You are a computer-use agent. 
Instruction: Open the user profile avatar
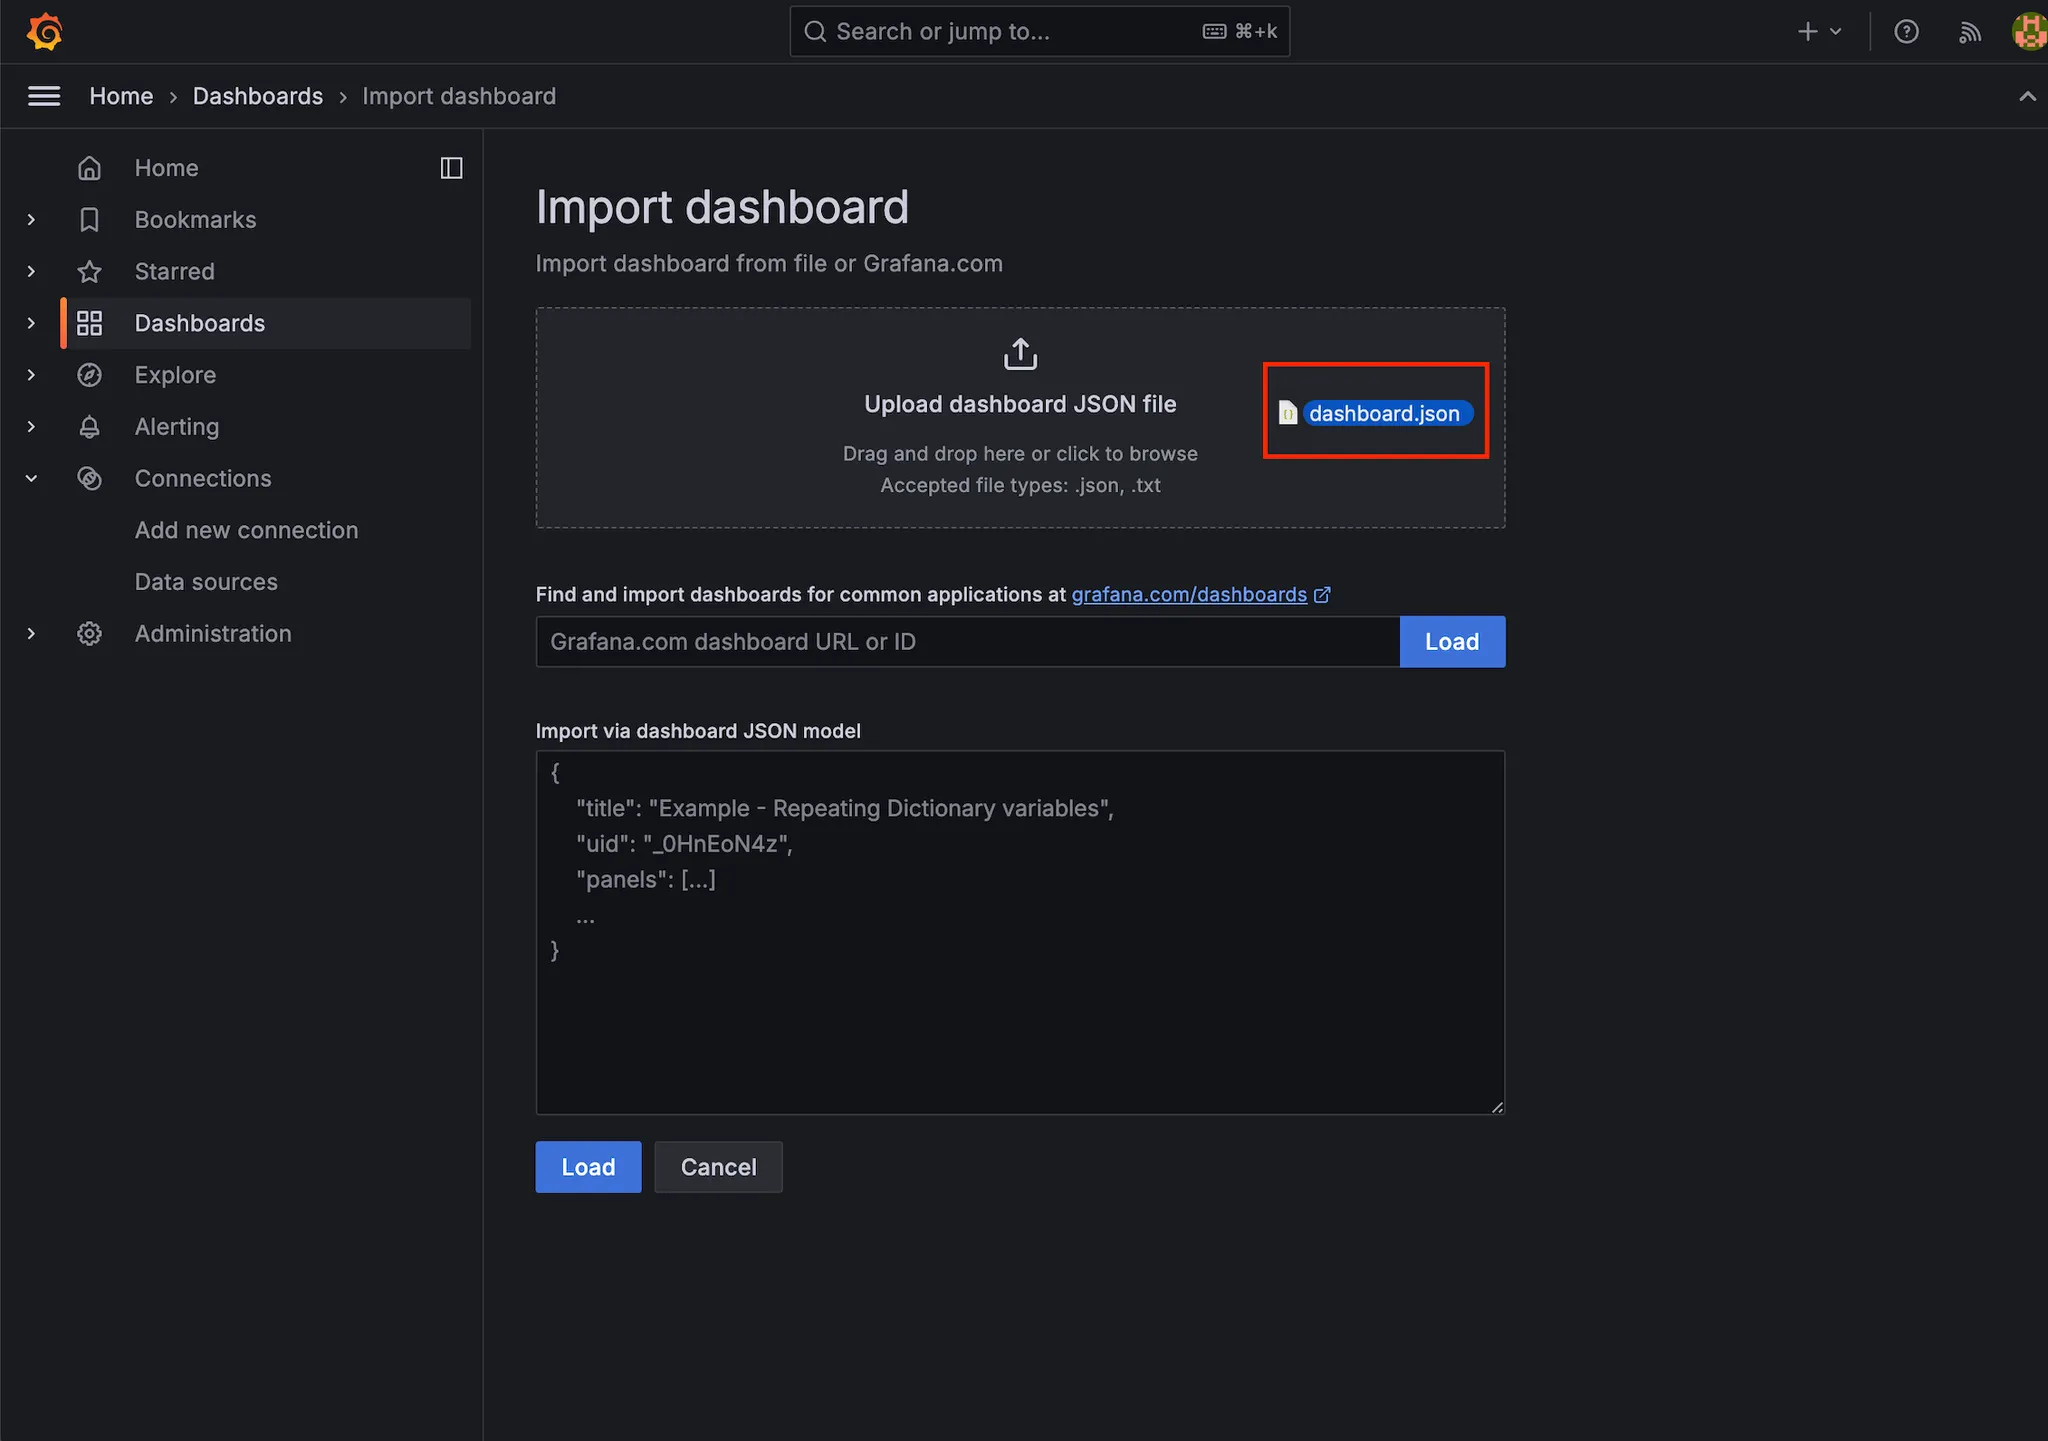[x=2030, y=32]
